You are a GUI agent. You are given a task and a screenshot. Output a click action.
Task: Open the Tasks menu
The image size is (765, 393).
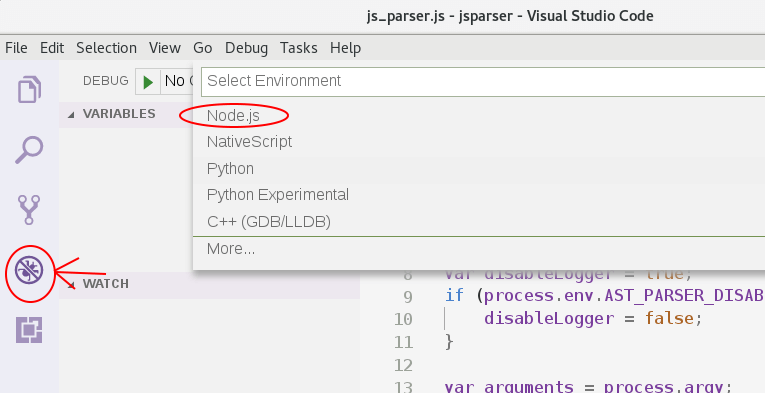[x=299, y=48]
